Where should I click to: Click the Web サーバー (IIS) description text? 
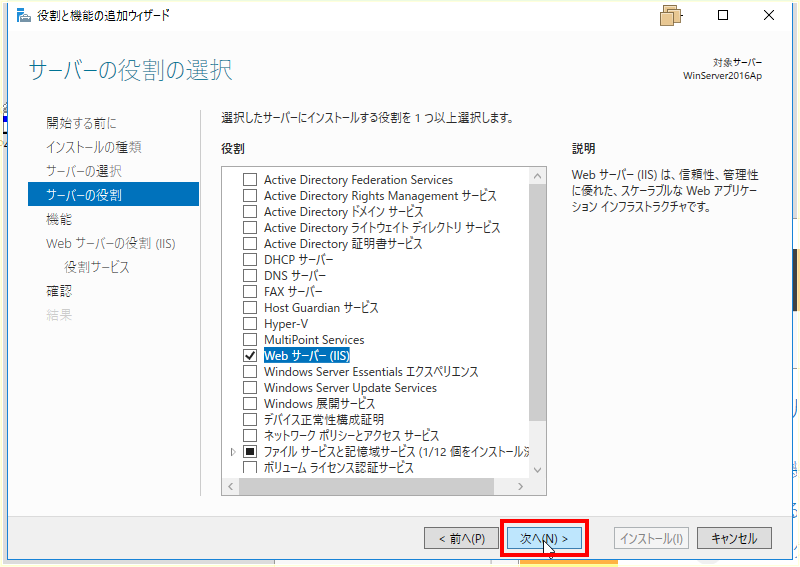coord(665,191)
